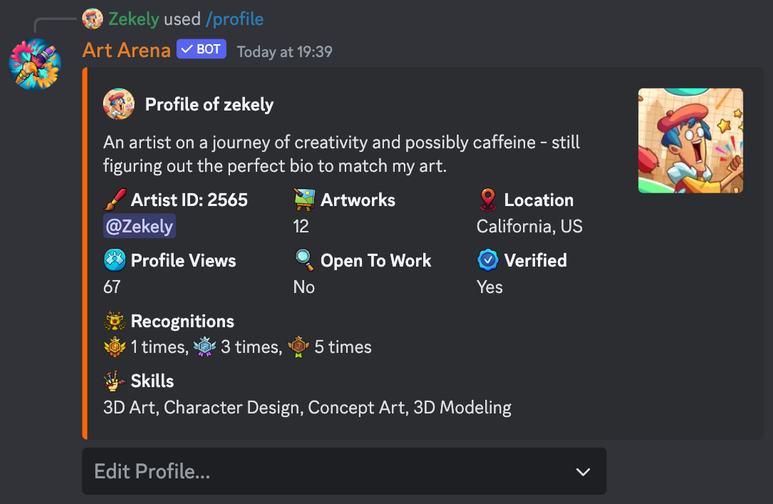Click the red Location pin icon

pyautogui.click(x=488, y=199)
